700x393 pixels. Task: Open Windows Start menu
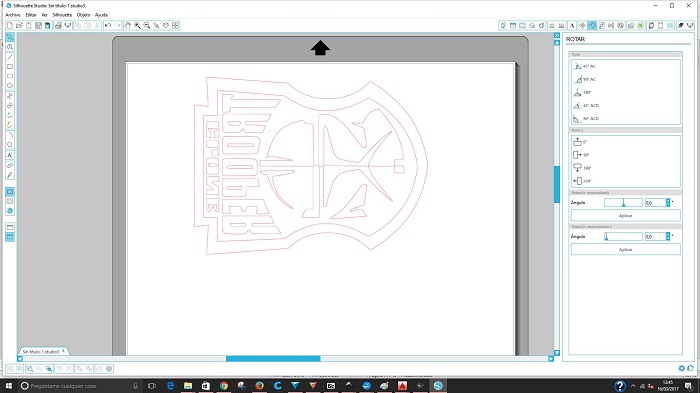pyautogui.click(x=9, y=386)
